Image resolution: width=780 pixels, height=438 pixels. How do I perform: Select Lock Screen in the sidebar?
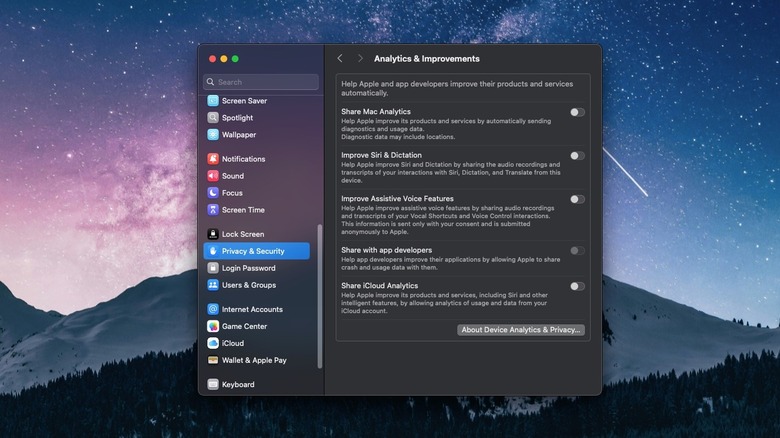coord(242,234)
